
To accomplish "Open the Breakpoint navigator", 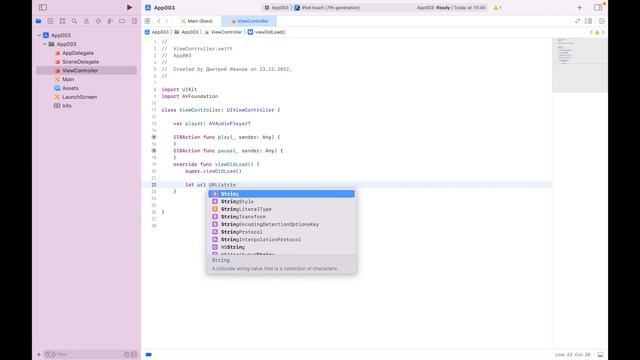I will [x=122, y=21].
